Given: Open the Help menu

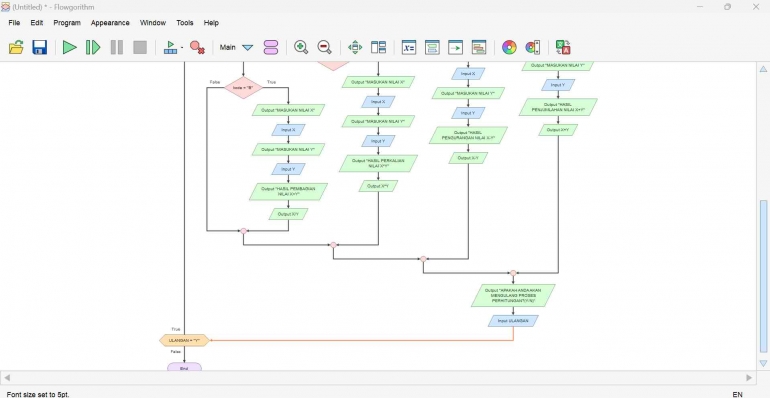Looking at the screenshot, I should coord(211,23).
